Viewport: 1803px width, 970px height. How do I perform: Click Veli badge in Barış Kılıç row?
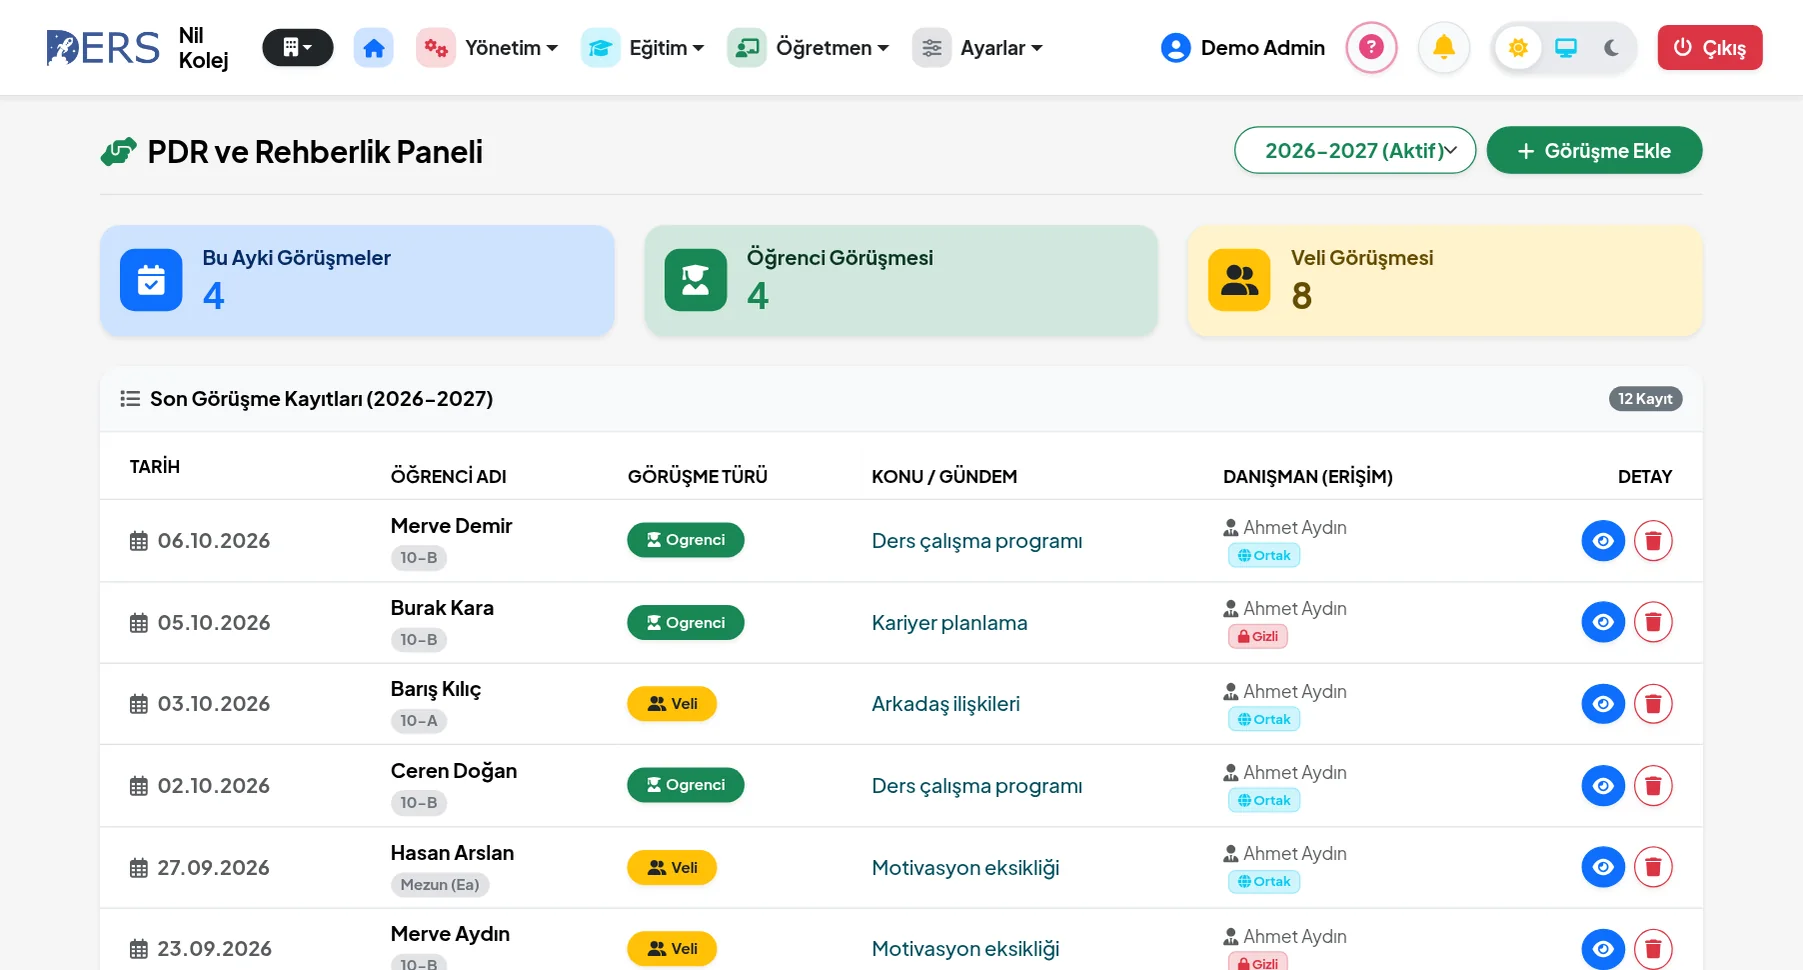point(672,704)
